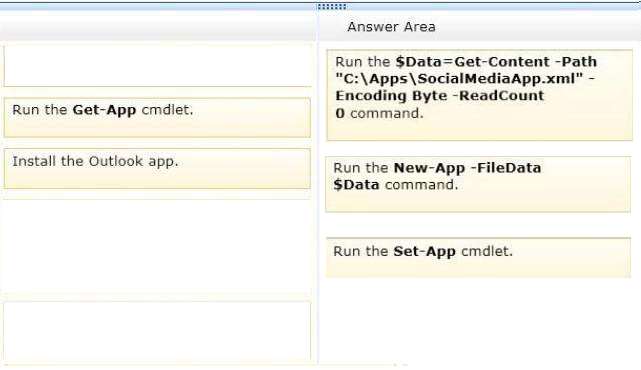Select the 'Run the Get-App cmdlet' item
641x370 pixels.
click(x=157, y=117)
